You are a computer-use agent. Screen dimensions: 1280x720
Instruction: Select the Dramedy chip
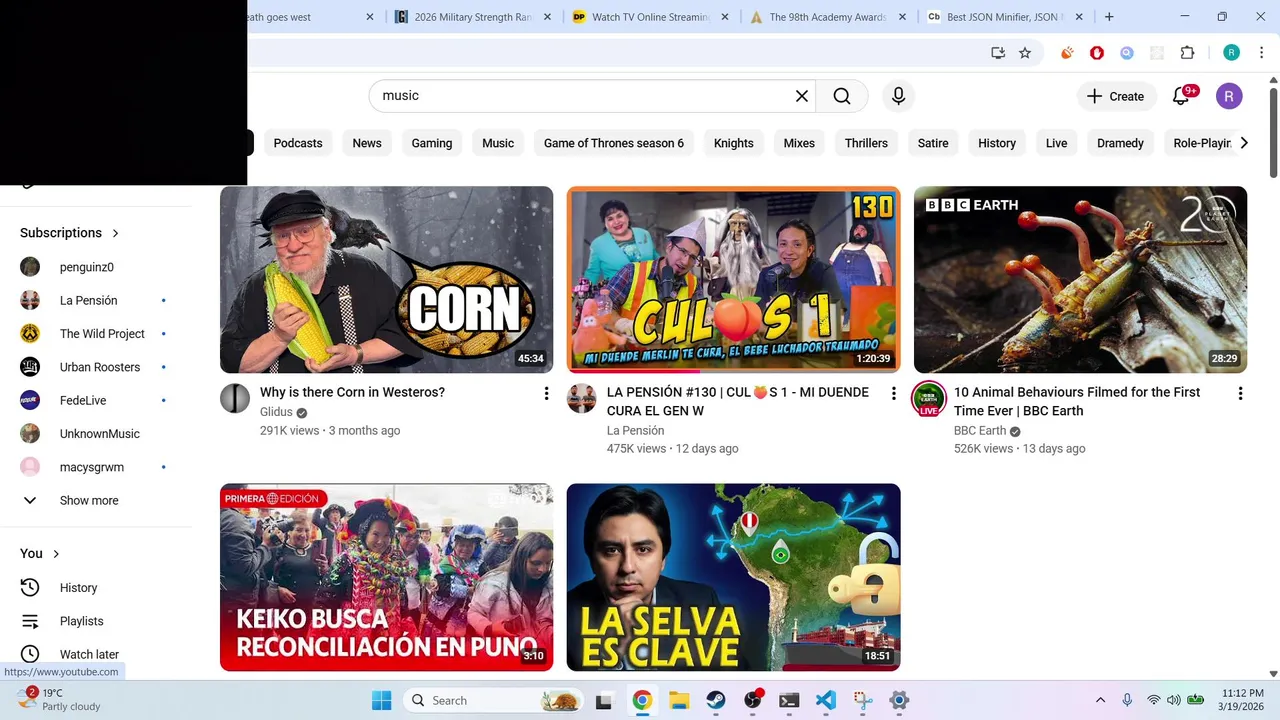(1120, 143)
